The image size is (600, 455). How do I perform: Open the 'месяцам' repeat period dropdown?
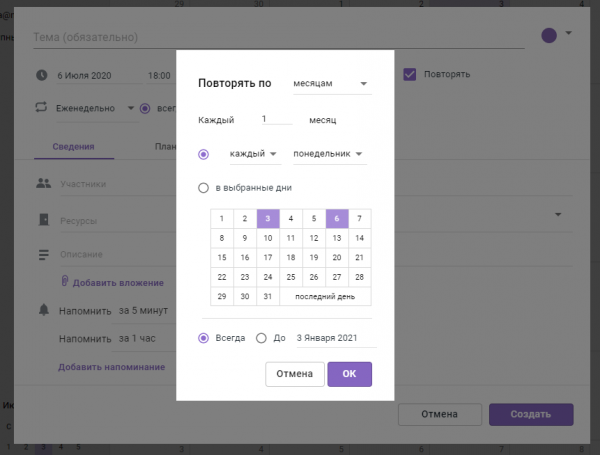click(x=330, y=84)
